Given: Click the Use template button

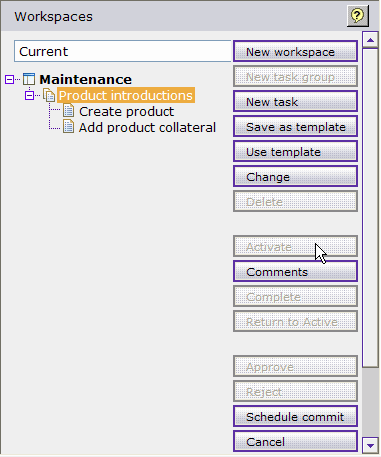Looking at the screenshot, I should pyautogui.click(x=295, y=151).
